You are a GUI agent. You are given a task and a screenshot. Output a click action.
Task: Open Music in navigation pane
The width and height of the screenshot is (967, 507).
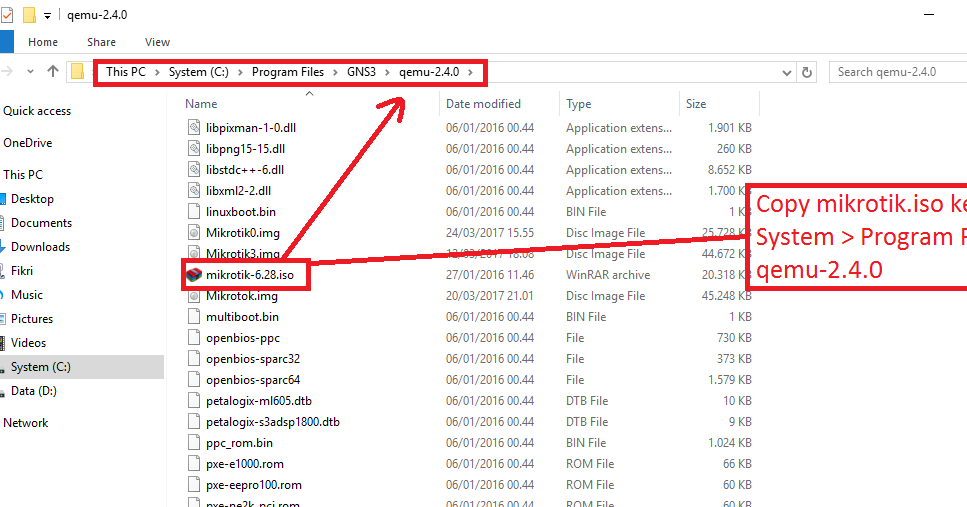tap(27, 295)
